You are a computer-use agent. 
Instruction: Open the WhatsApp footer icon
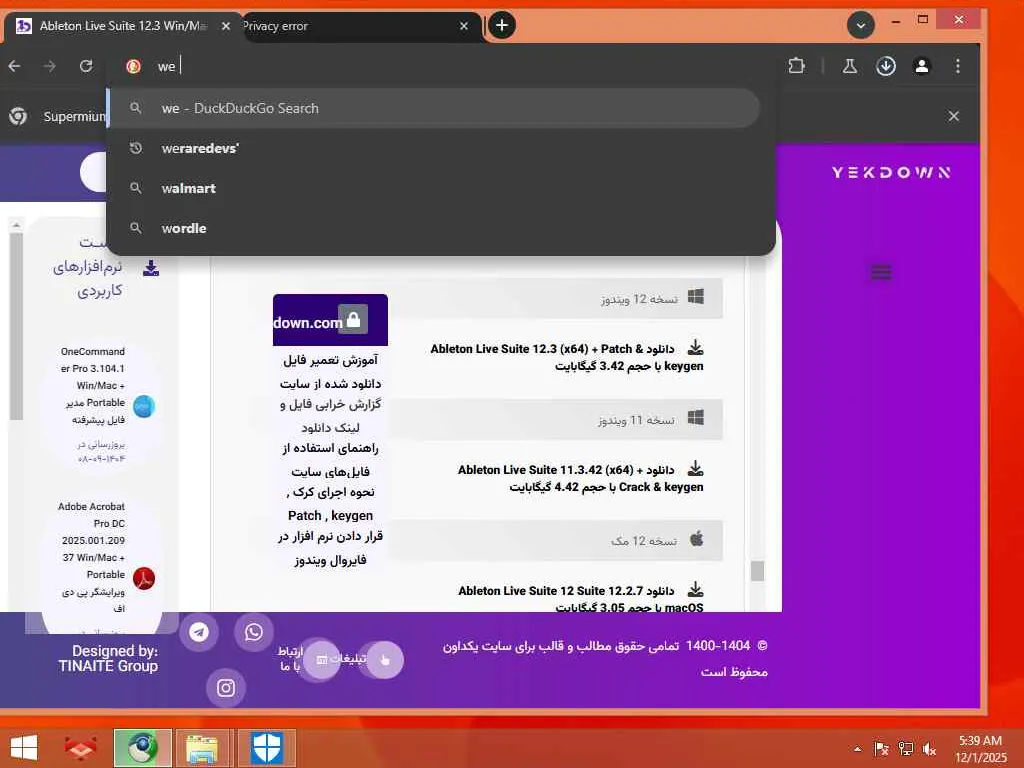pos(254,632)
